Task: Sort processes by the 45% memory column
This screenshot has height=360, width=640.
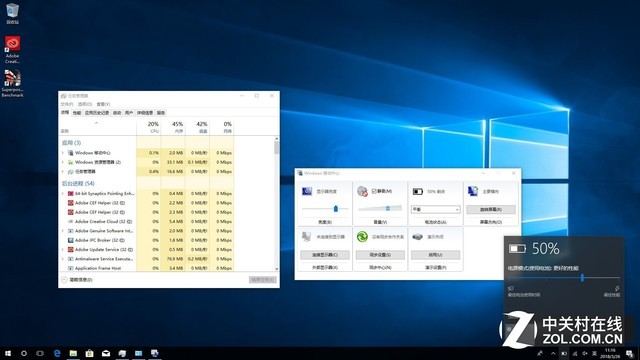Action: click(x=173, y=127)
